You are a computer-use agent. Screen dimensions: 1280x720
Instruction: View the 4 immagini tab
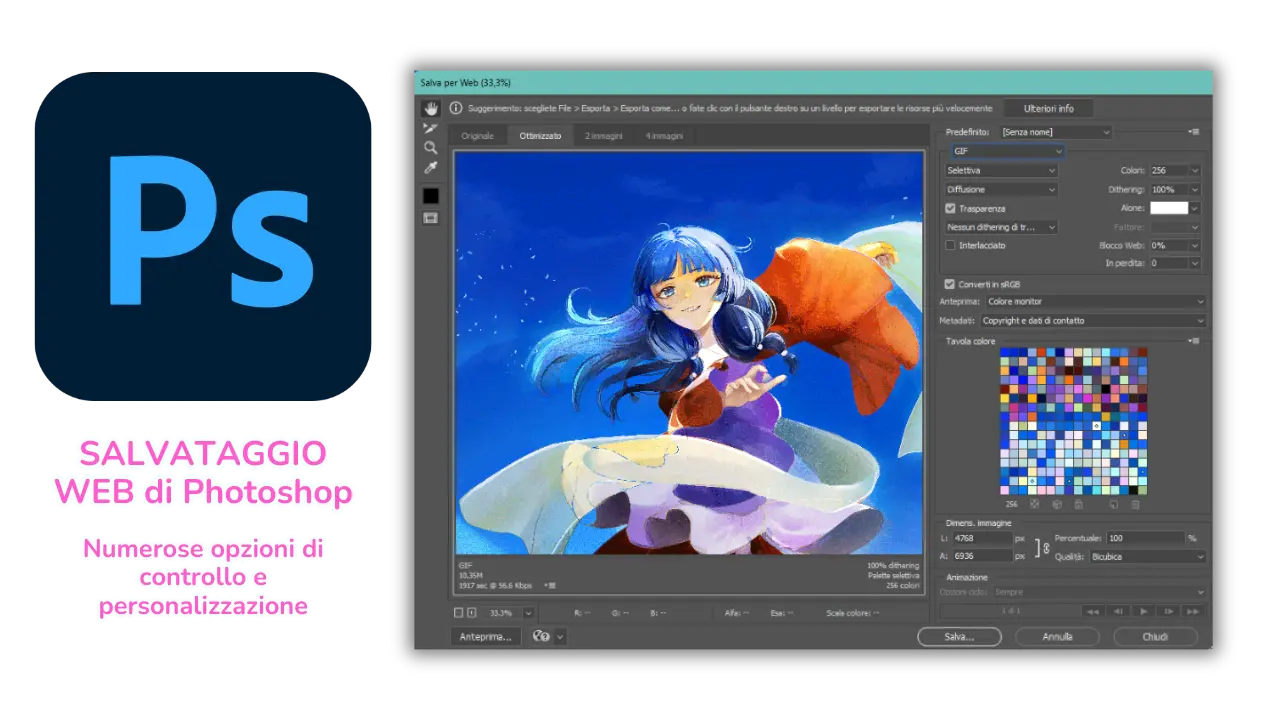tap(663, 135)
